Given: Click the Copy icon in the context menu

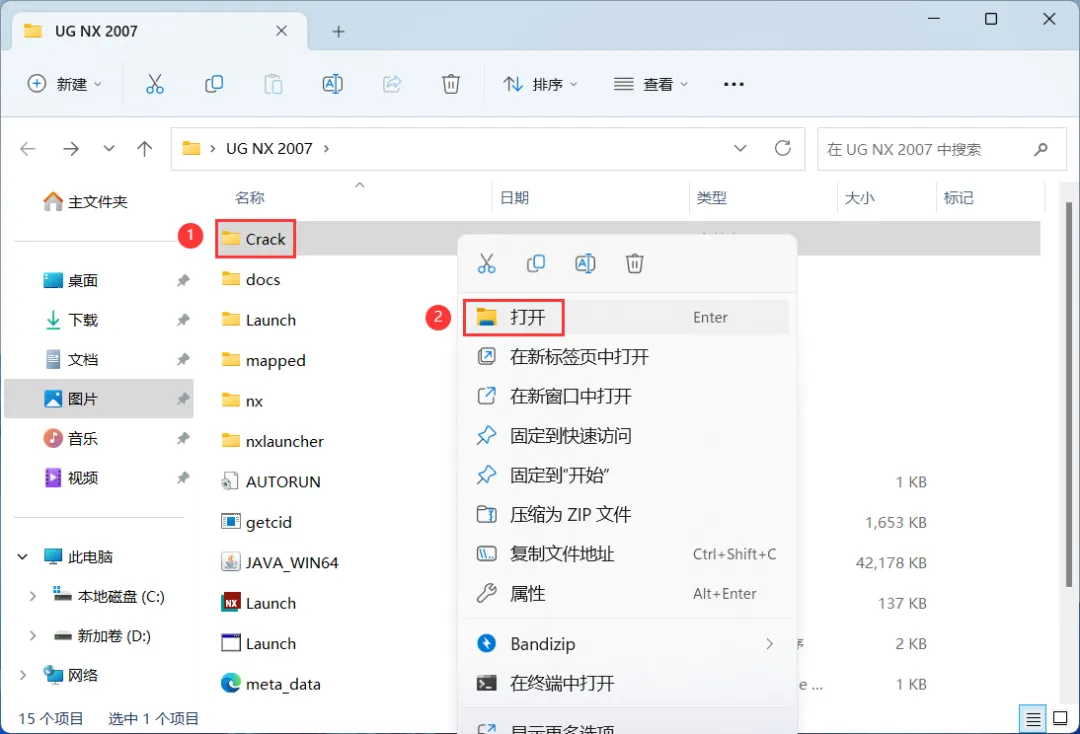Looking at the screenshot, I should (536, 264).
